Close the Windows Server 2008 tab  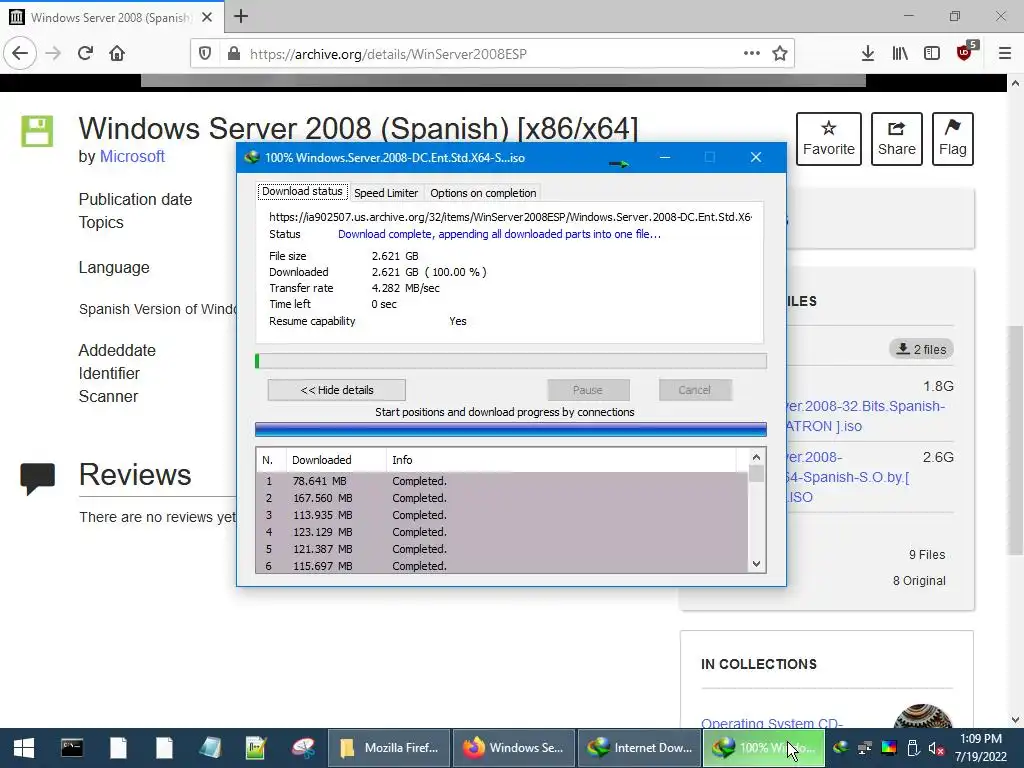(x=207, y=17)
